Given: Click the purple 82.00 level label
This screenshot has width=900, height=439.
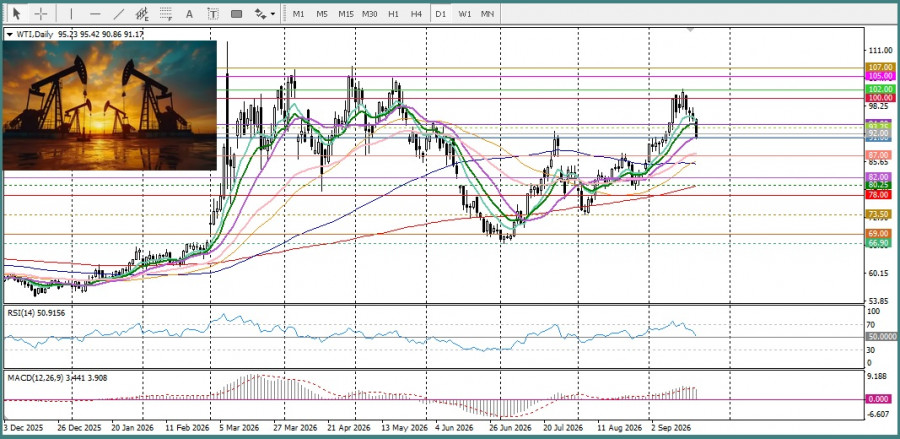Looking at the screenshot, I should (x=880, y=177).
